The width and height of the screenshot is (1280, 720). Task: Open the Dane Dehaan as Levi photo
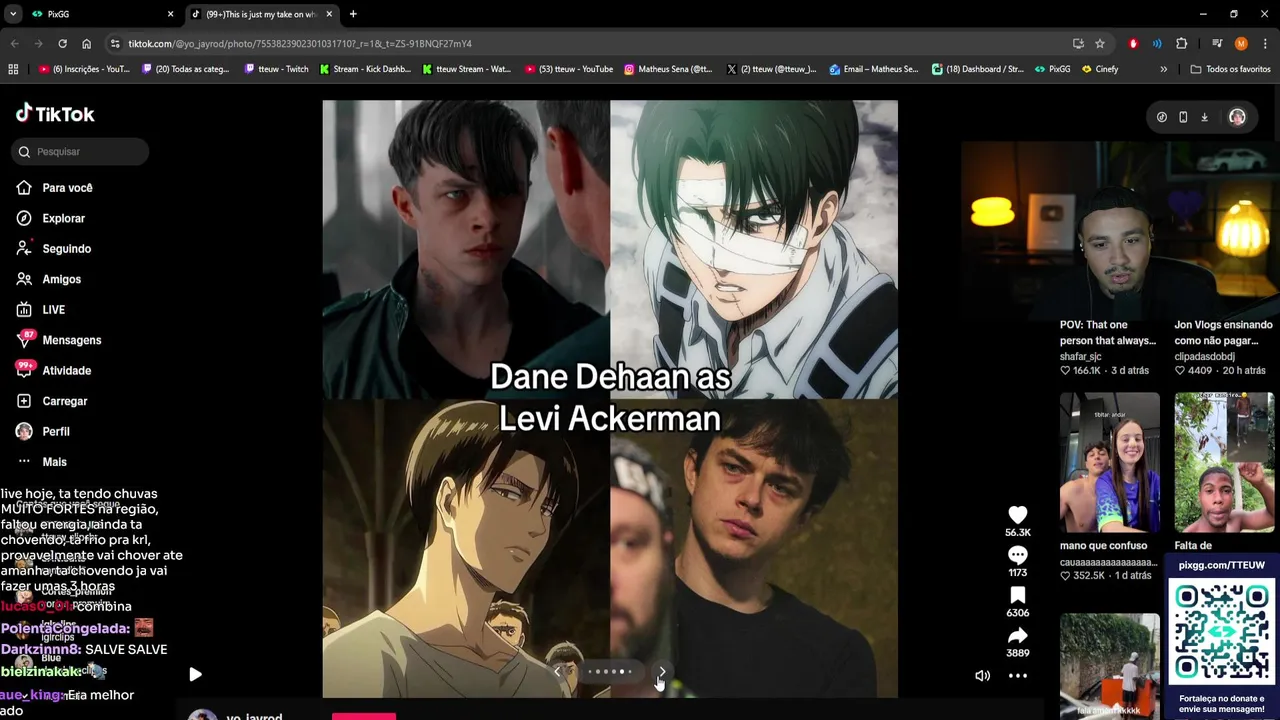(610, 398)
